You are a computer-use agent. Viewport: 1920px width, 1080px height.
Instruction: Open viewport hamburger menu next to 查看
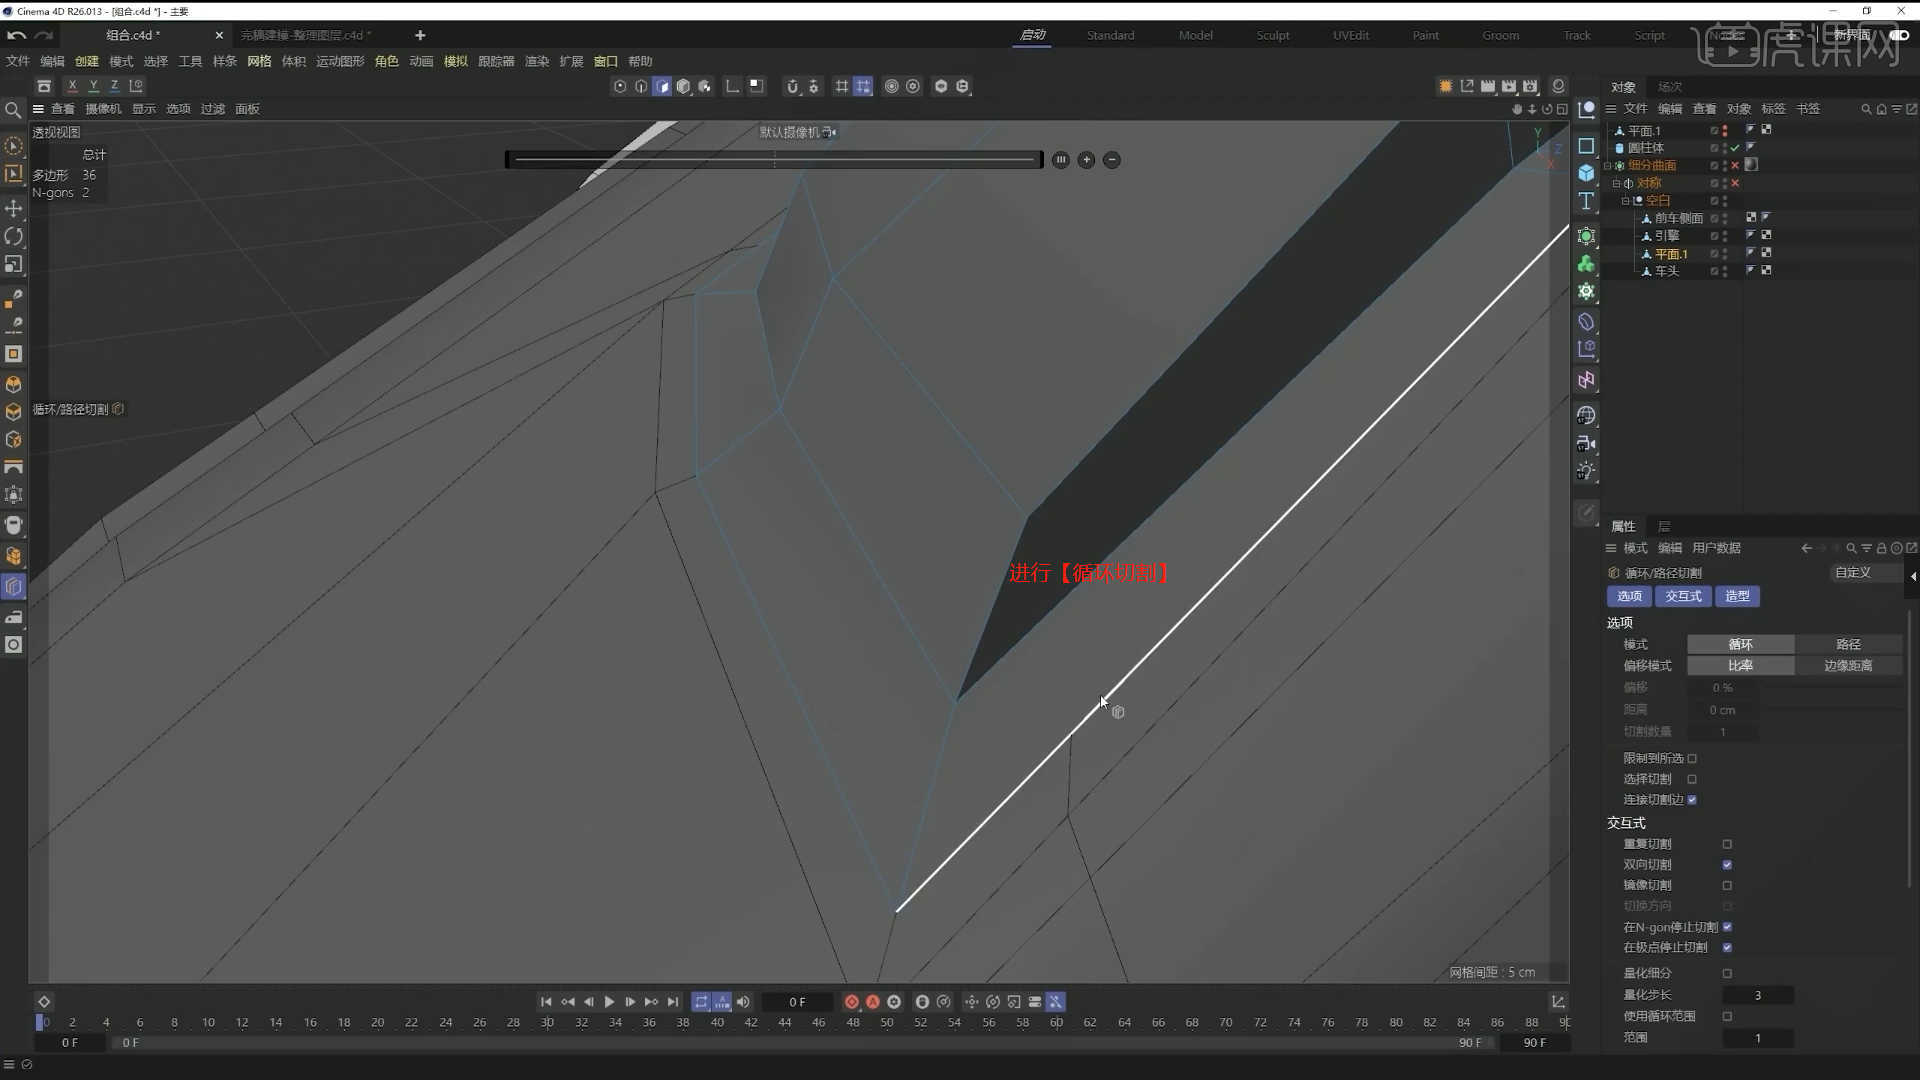pyautogui.click(x=38, y=109)
